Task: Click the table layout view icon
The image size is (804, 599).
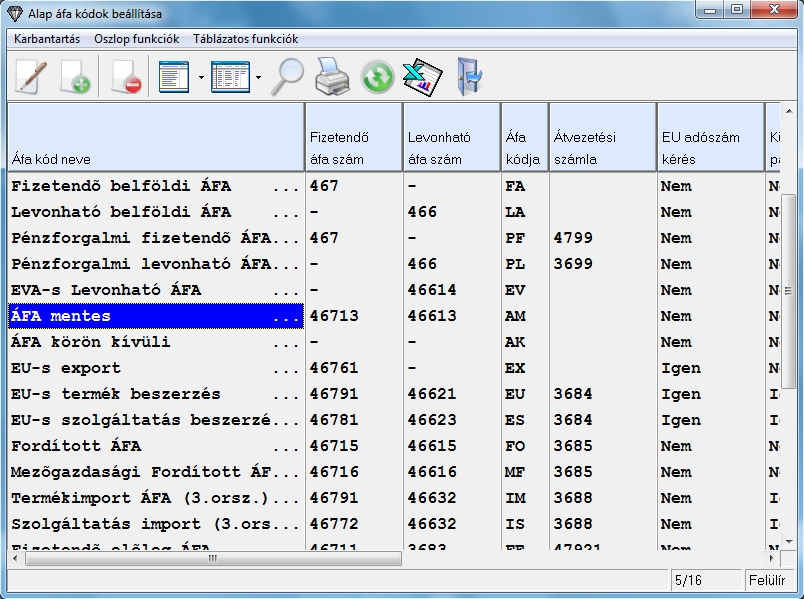Action: click(229, 77)
